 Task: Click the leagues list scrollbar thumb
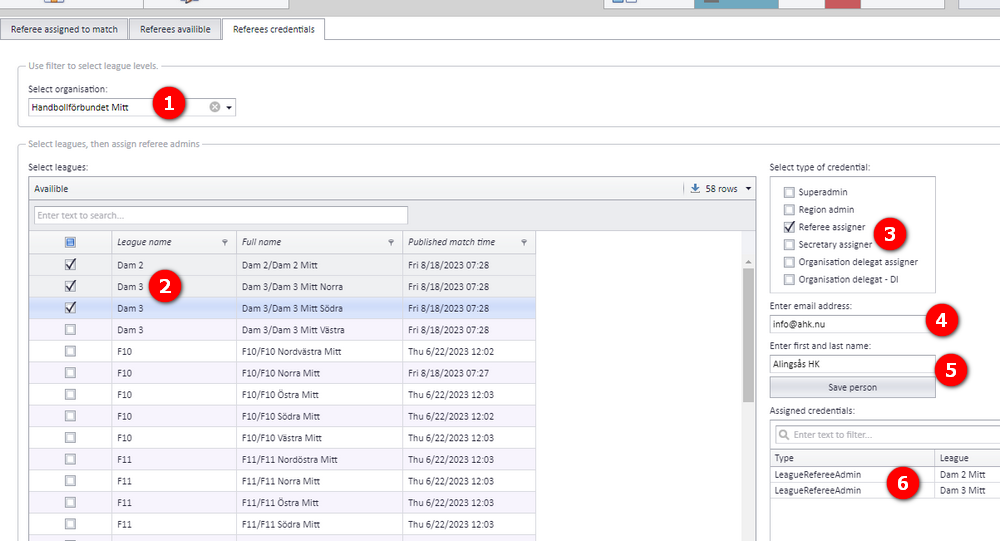[748, 335]
